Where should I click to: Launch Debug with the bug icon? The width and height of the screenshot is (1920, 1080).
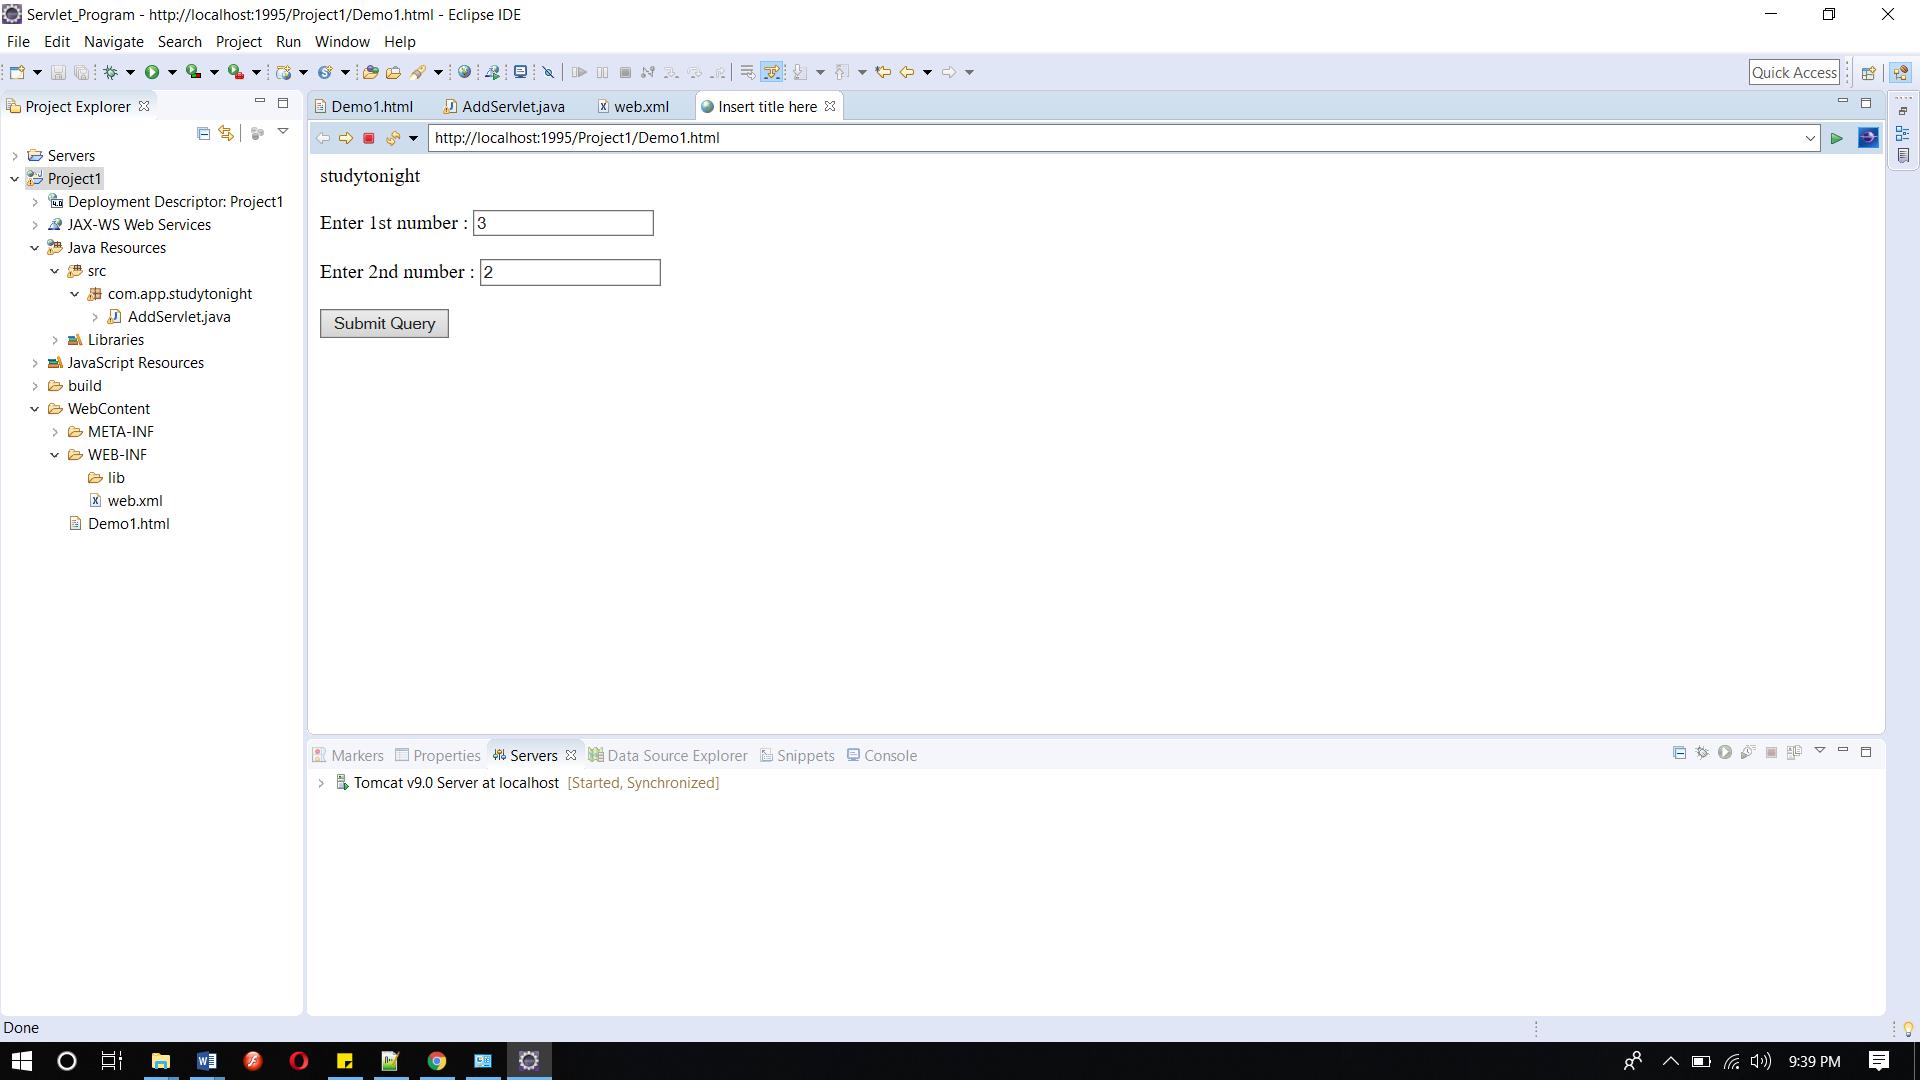(111, 72)
